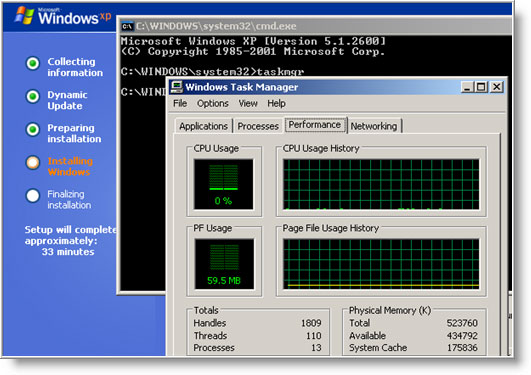
Task: Click the Copyright 1985-2001 line in cmd
Action: click(253, 51)
